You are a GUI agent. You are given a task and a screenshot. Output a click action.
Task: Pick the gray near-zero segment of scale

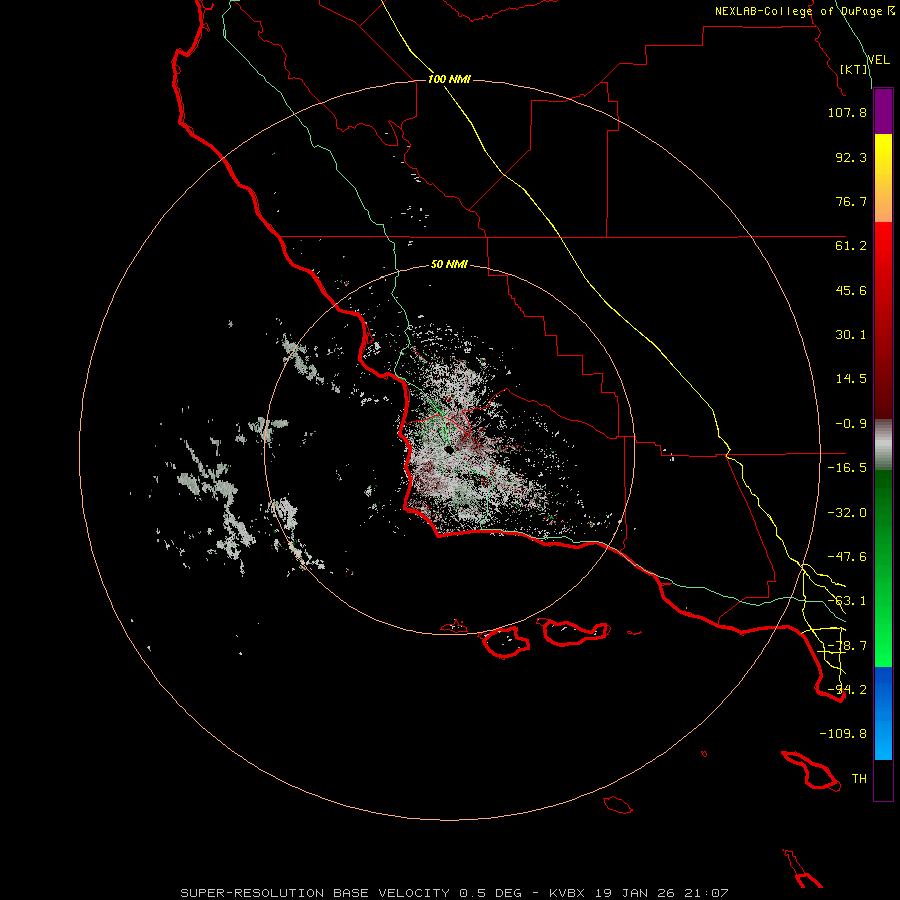(883, 445)
